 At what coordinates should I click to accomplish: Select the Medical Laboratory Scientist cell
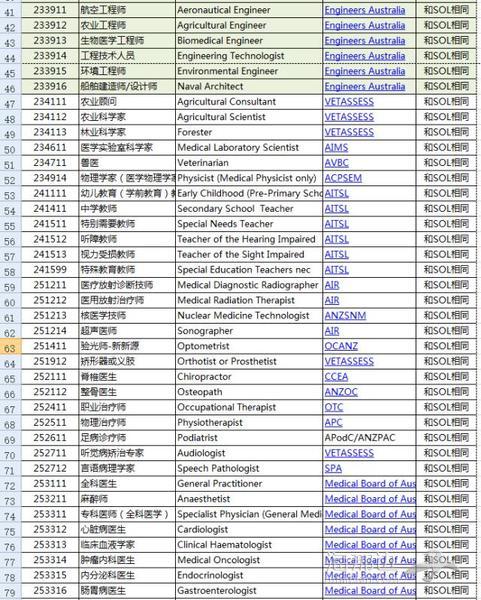[x=249, y=148]
